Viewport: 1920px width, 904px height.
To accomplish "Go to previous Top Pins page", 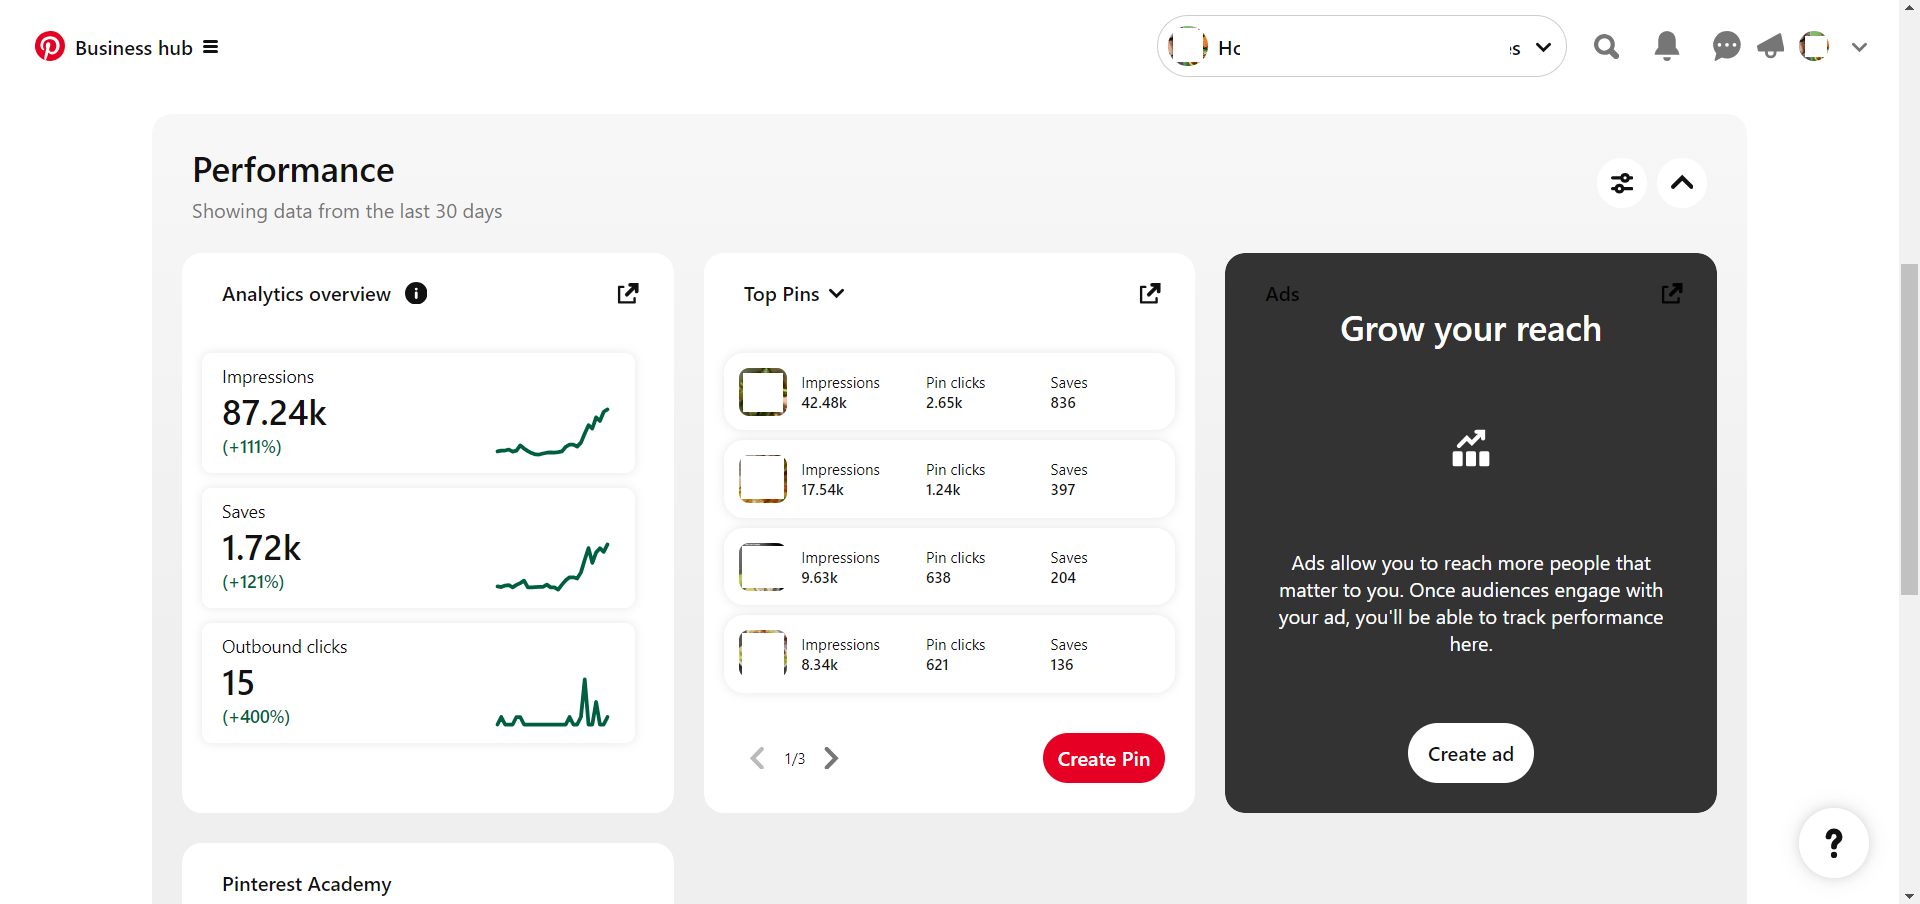I will (757, 758).
